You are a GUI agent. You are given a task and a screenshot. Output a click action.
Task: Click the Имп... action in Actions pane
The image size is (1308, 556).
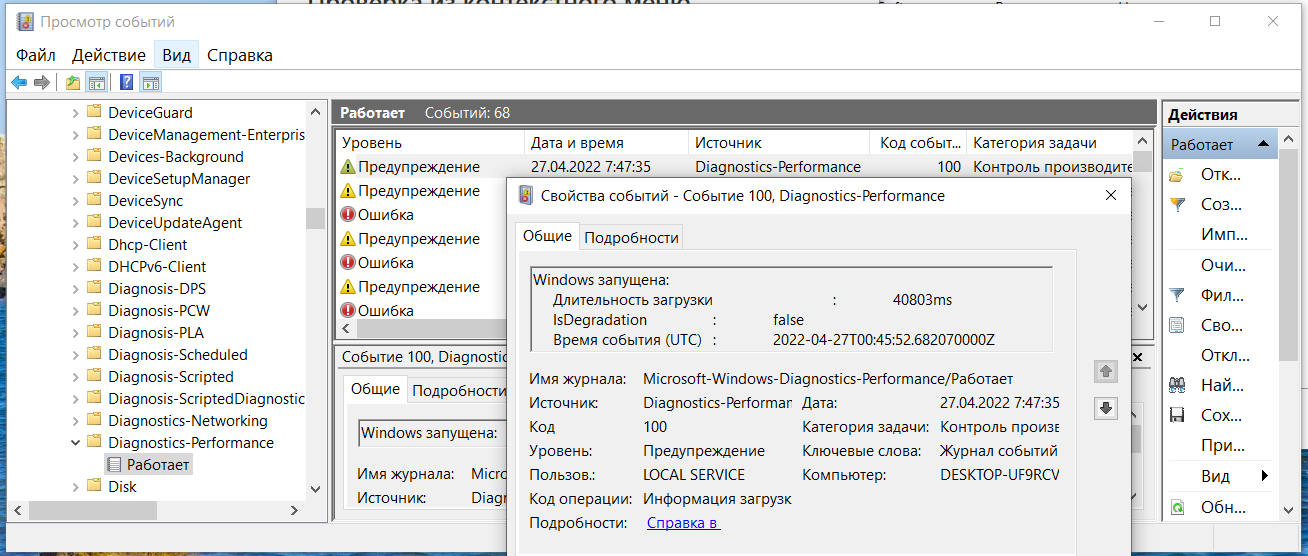coord(1224,235)
